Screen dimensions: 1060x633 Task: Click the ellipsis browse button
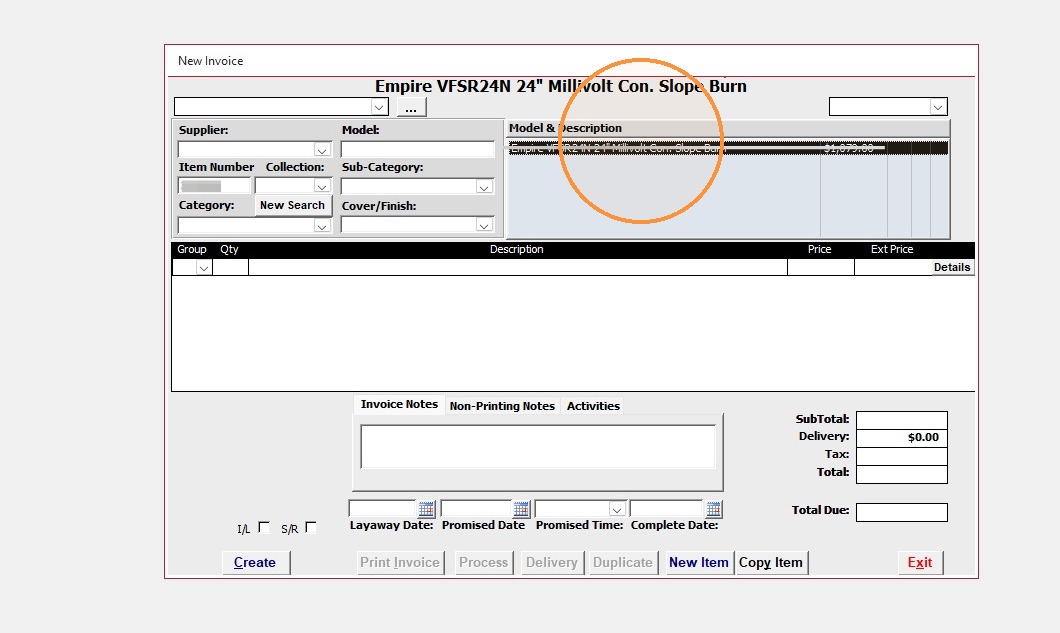point(411,107)
